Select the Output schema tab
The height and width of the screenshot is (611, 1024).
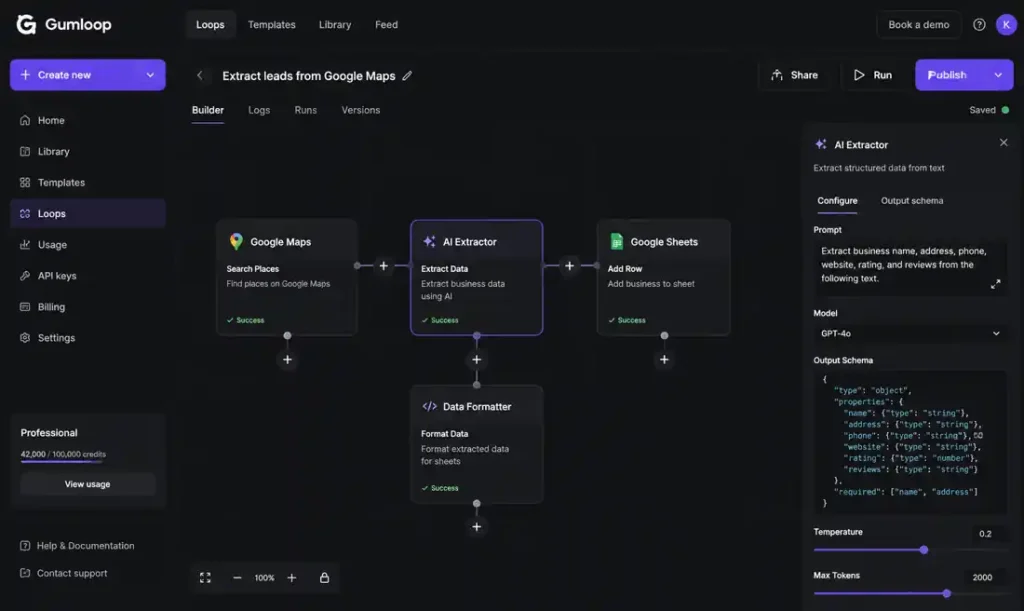tap(912, 201)
